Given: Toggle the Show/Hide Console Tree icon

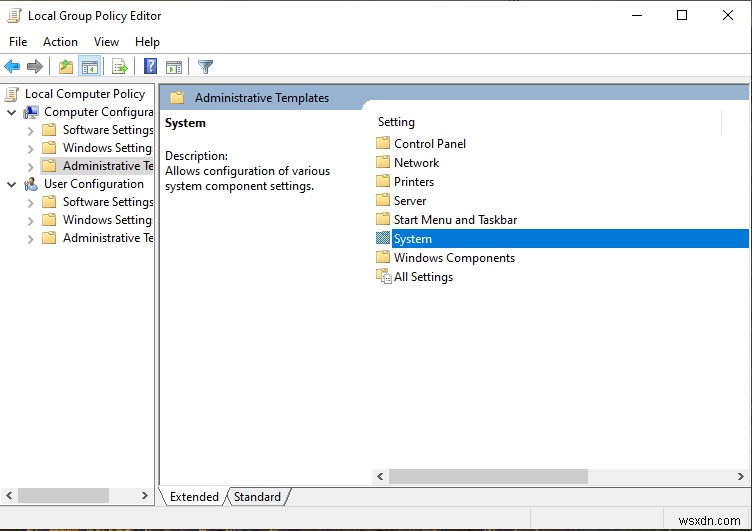Looking at the screenshot, I should (x=90, y=67).
